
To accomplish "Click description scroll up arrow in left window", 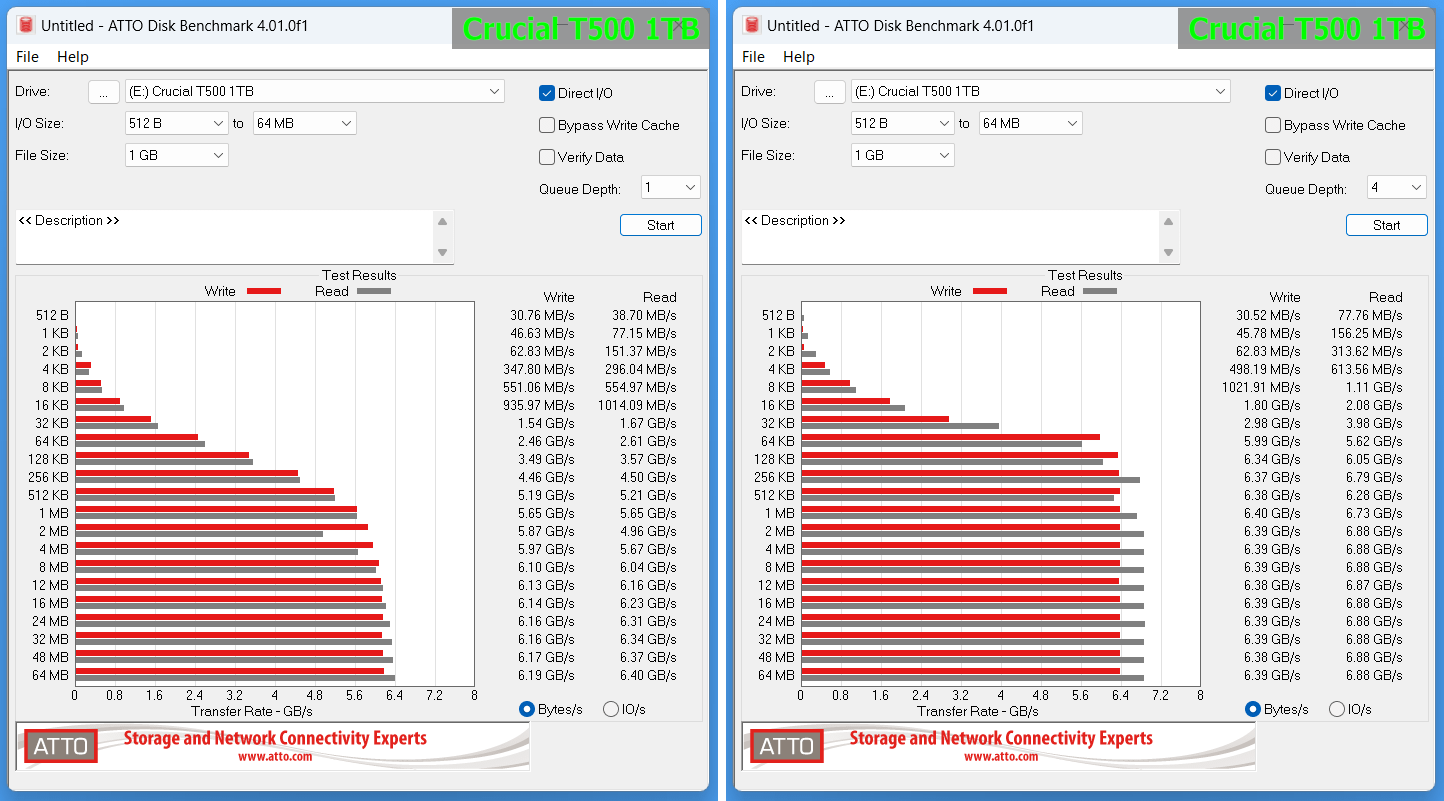I will click(x=443, y=221).
